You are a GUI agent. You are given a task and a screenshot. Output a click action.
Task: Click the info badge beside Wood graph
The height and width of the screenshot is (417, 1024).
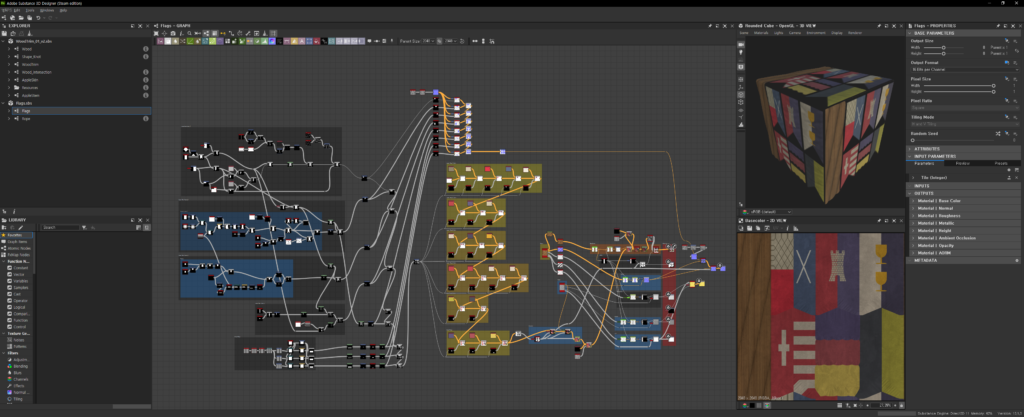coord(145,48)
